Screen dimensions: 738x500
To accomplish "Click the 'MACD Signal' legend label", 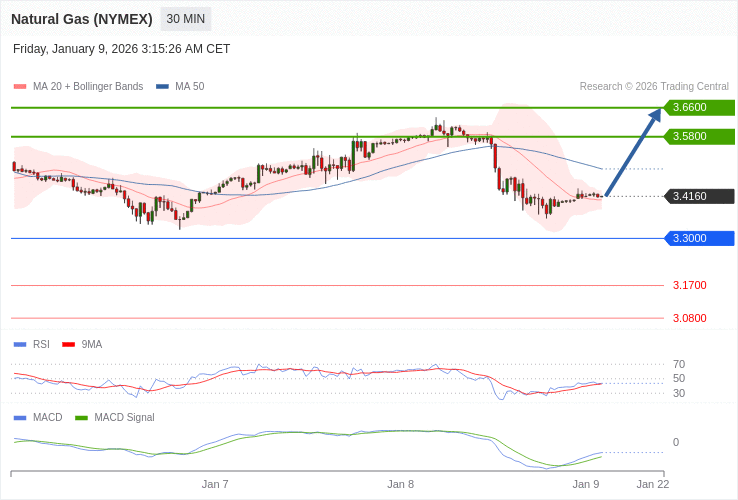I will pyautogui.click(x=124, y=418).
